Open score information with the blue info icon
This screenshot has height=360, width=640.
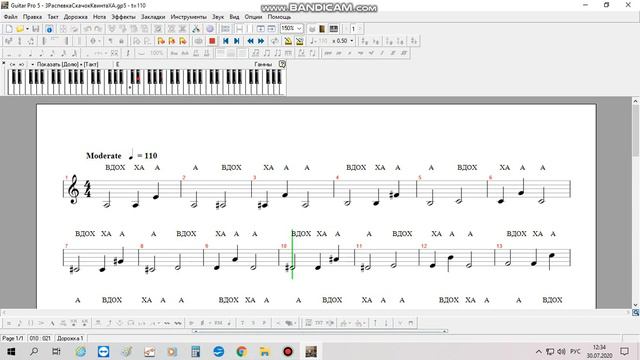tap(49, 29)
